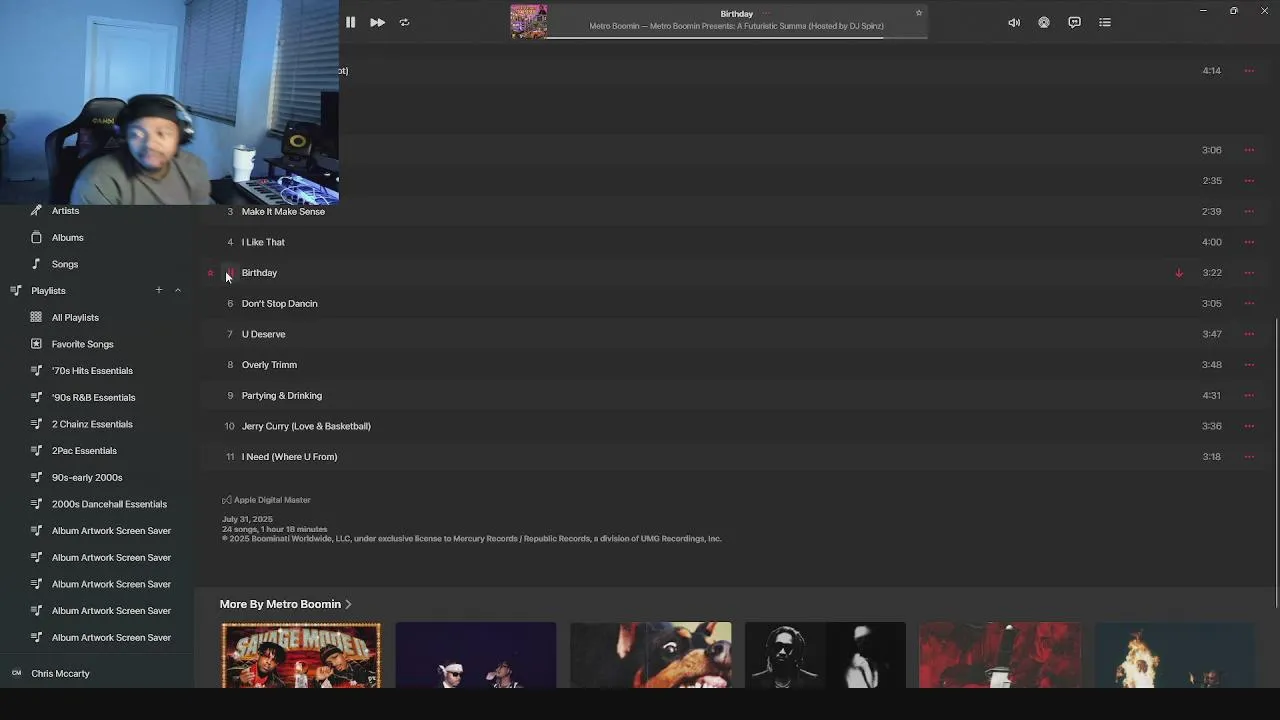The height and width of the screenshot is (720, 1280).
Task: Click the playback progress bar
Action: 737,37
